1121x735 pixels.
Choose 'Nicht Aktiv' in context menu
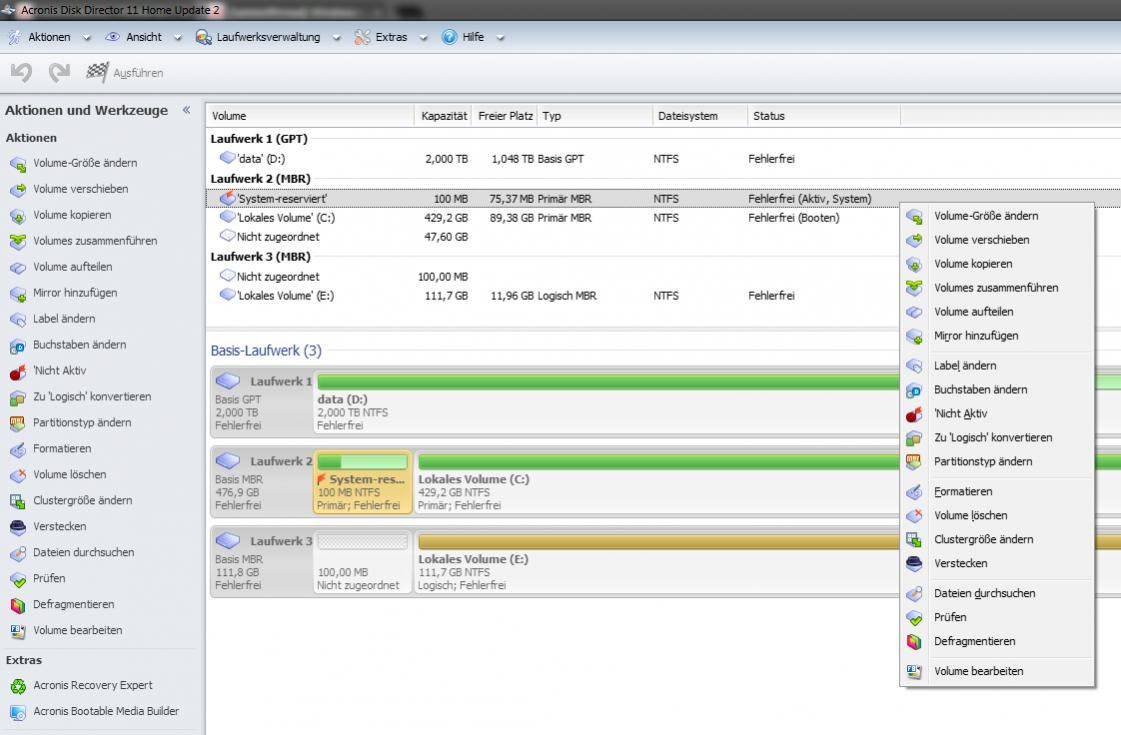coord(997,413)
